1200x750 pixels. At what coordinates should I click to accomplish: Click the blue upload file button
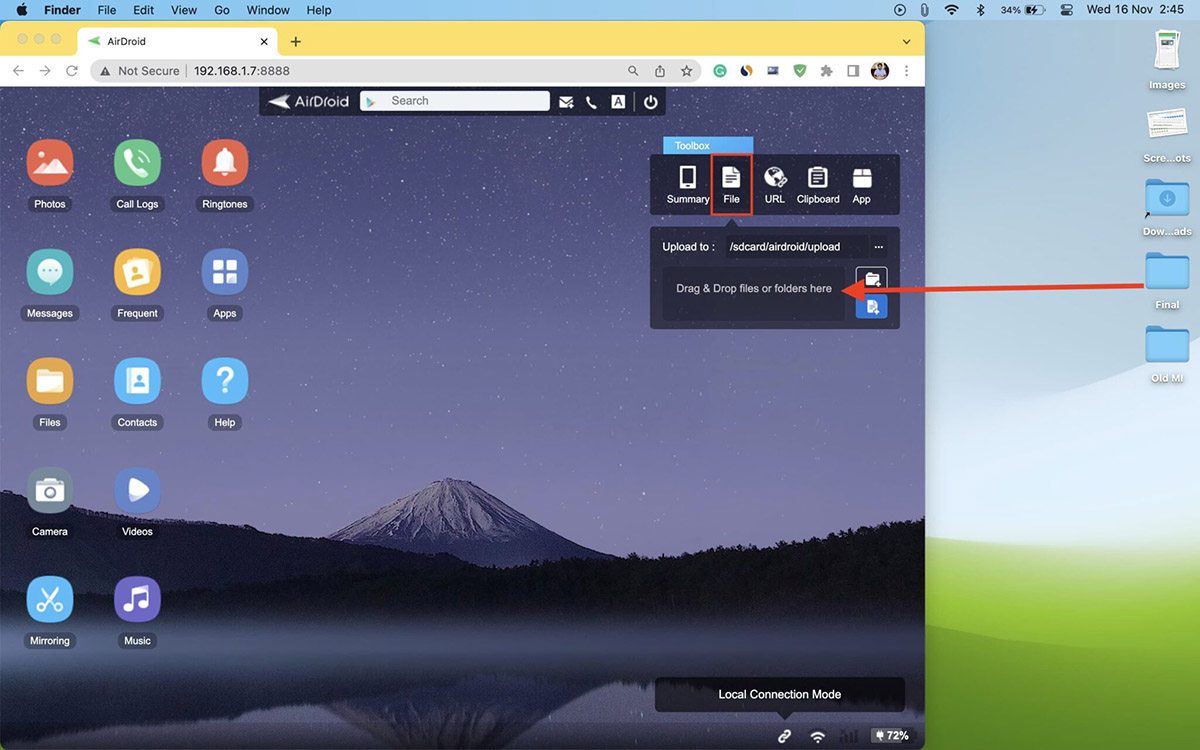click(872, 307)
